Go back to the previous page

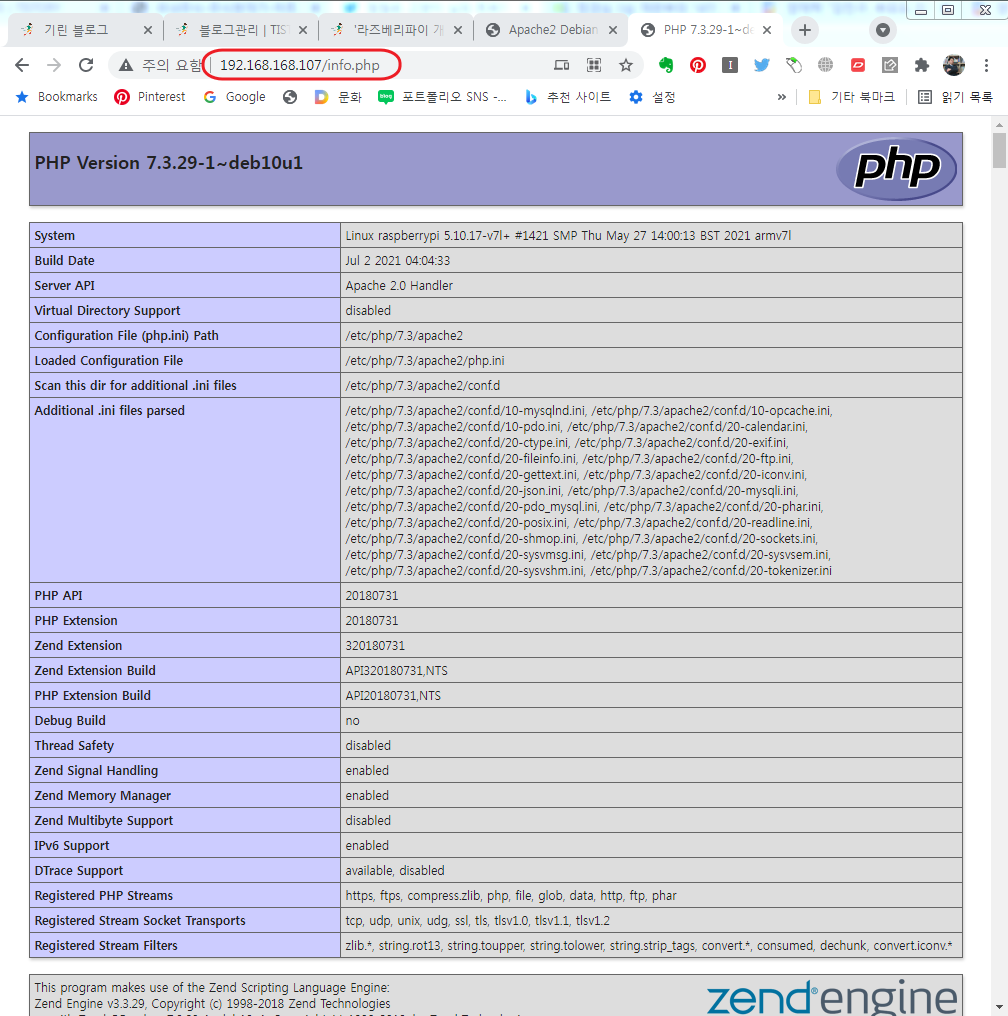click(22, 65)
